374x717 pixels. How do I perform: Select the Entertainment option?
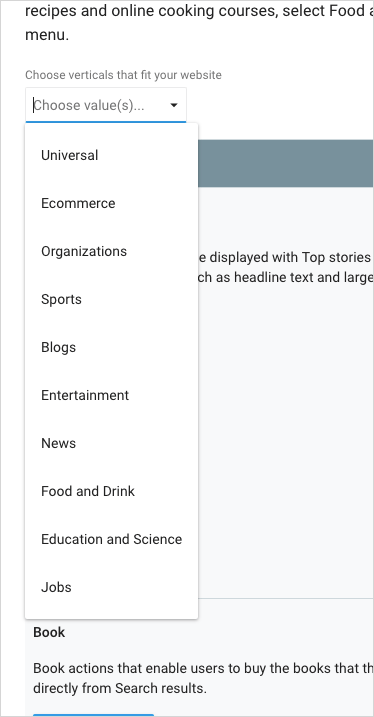112,396
